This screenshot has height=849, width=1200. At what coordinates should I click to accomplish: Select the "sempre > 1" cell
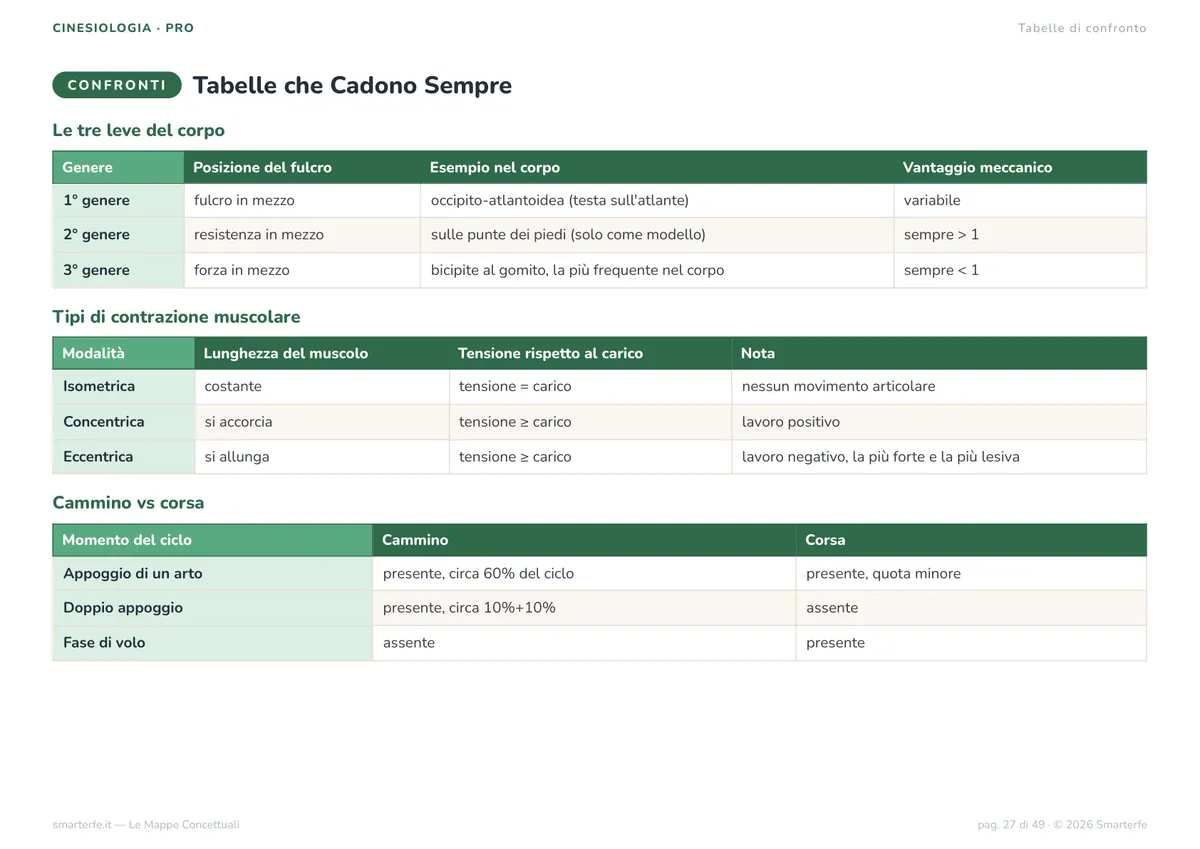click(x=1020, y=235)
